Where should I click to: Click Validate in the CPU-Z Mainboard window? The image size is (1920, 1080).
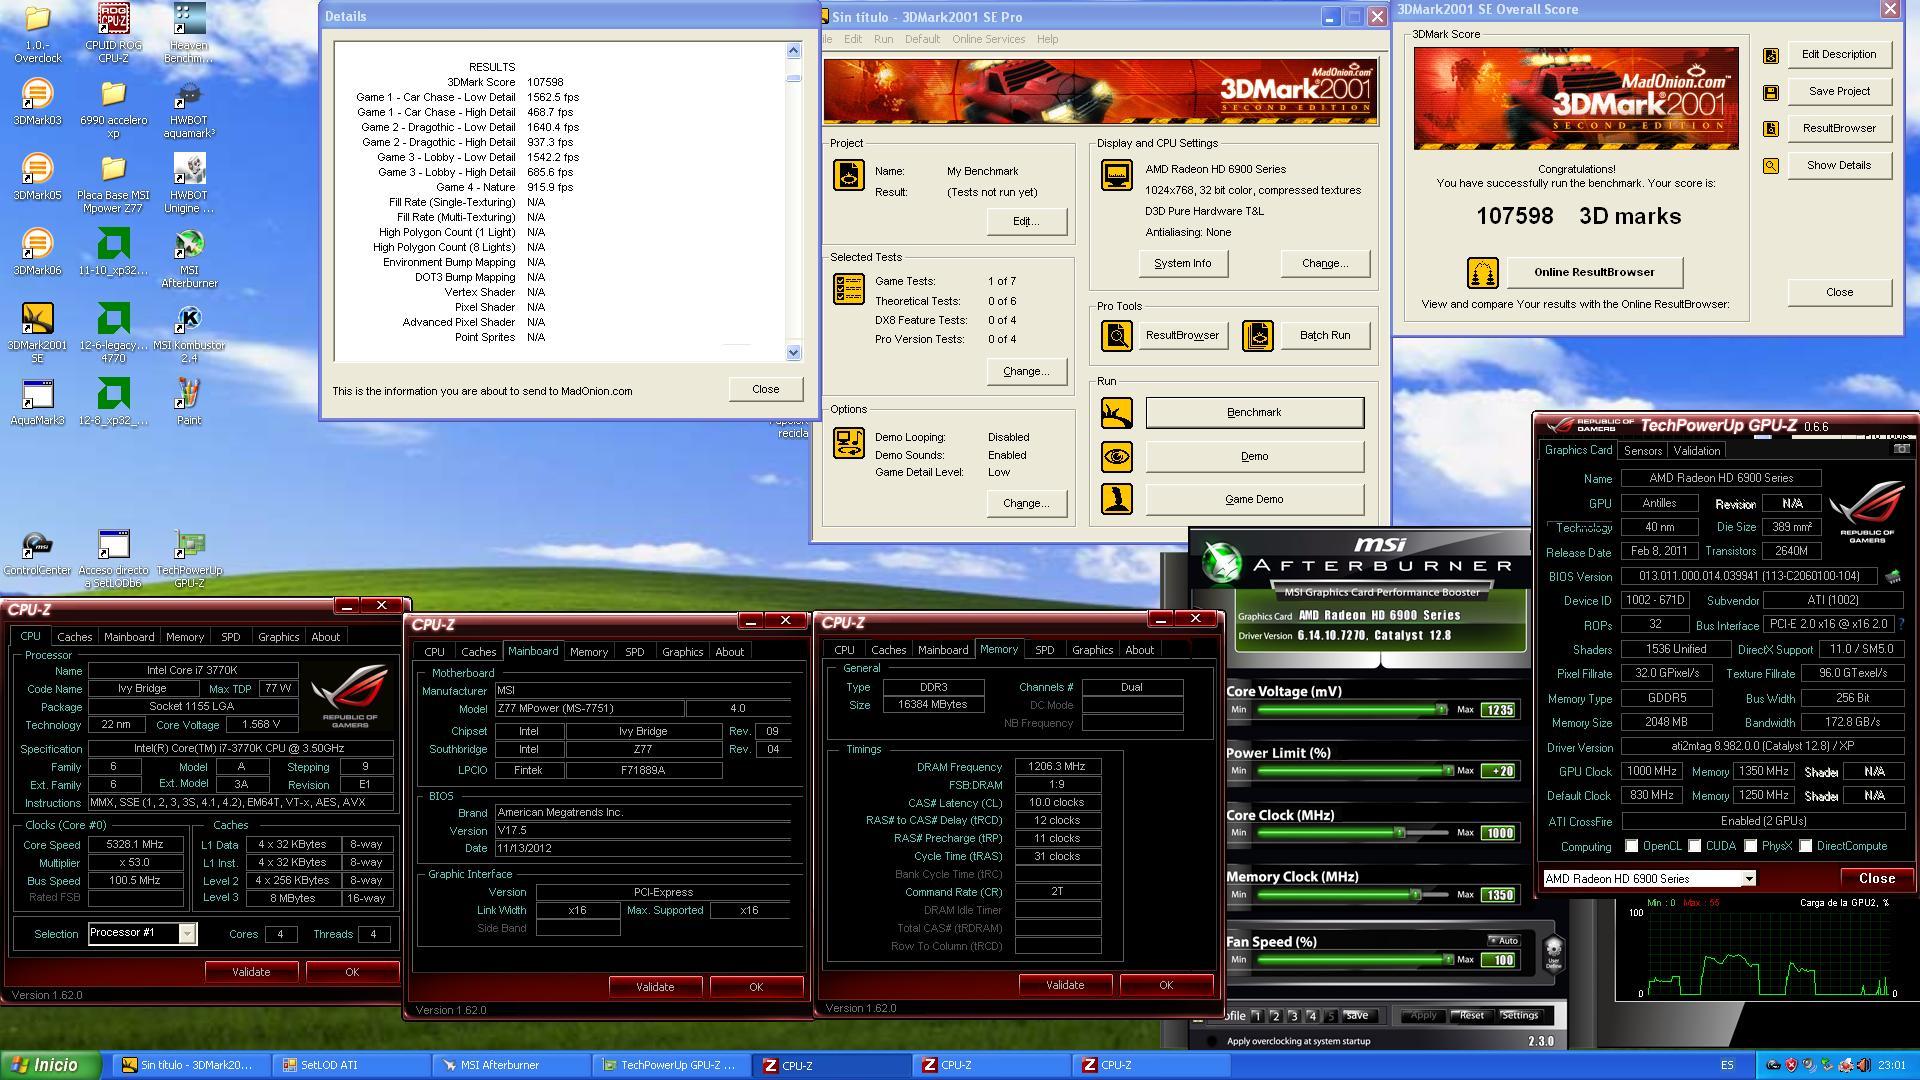(655, 987)
